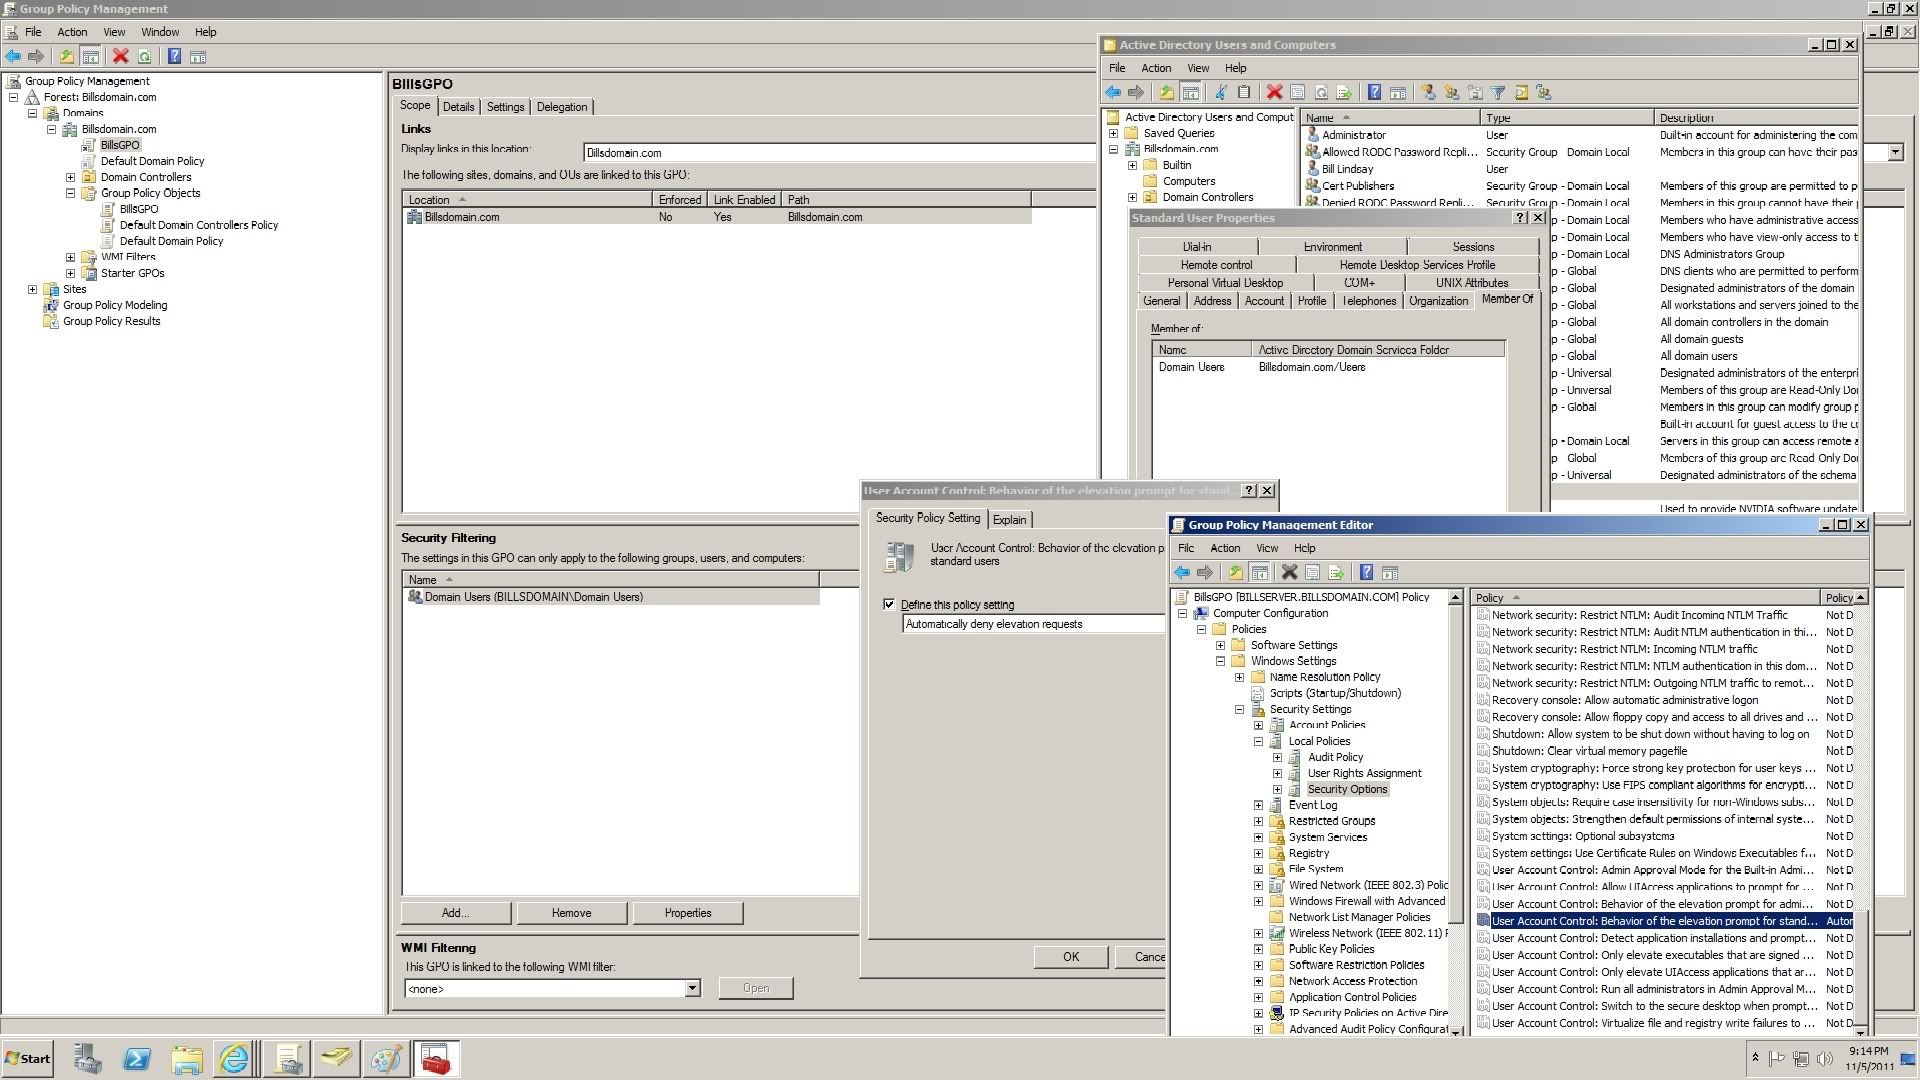1920x1080 pixels.
Task: Select Account tab in Standard User Properties
Action: coord(1264,301)
